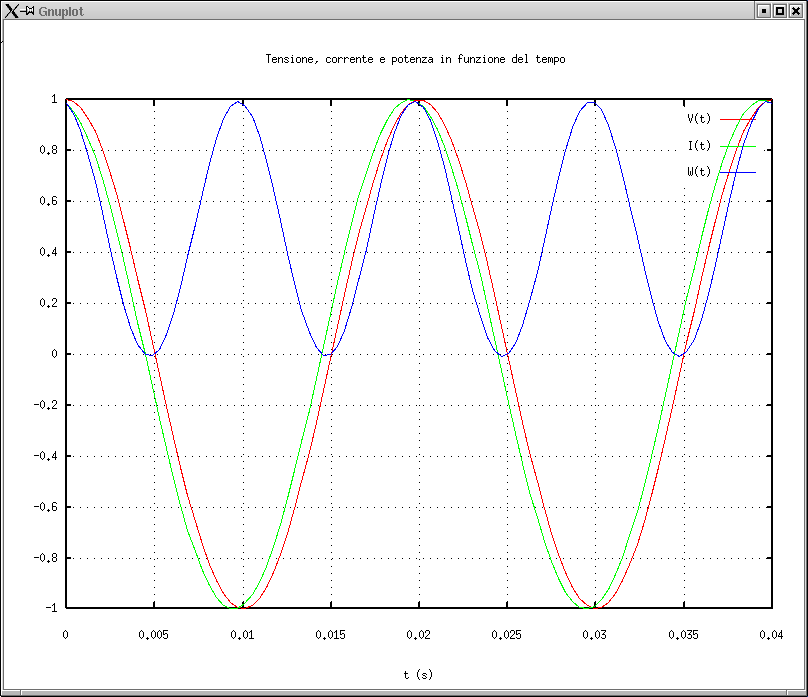Screen dimensions: 808x697
Task: Open the X window menu icon
Action: (x=12, y=10)
